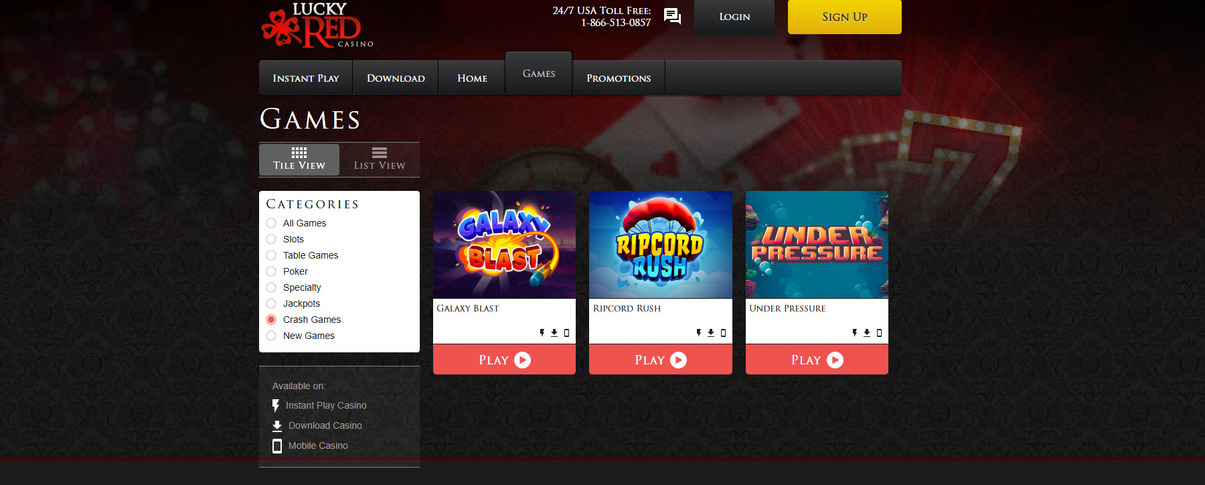Image resolution: width=1205 pixels, height=485 pixels.
Task: Select the Crash Games radio button
Action: click(x=271, y=319)
